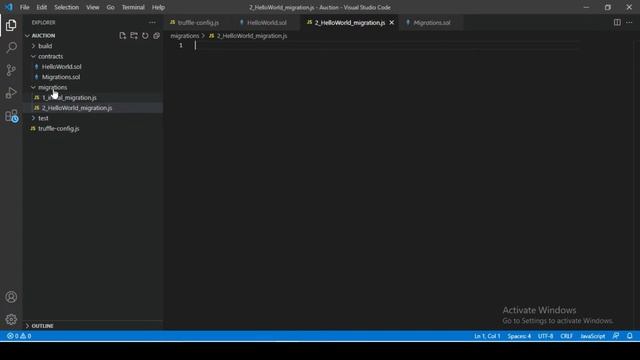Close the 2_HelloWorld_migration.js tab
Viewport: 640px width, 360px height.
tap(392, 22)
